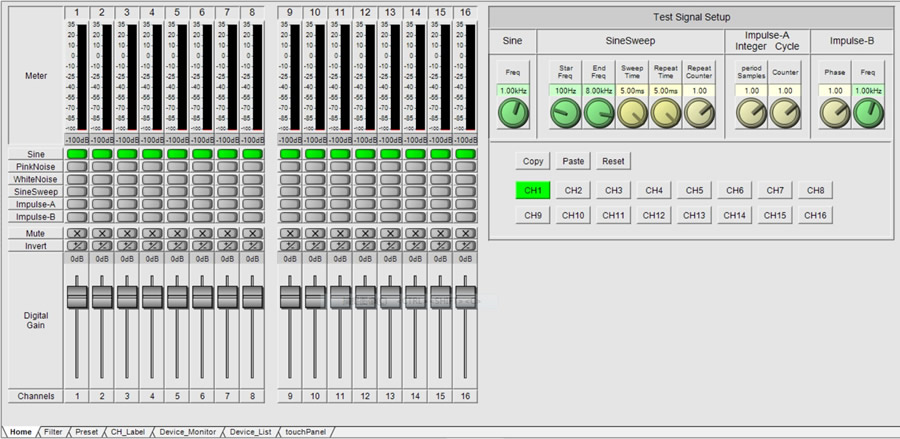Click the Sweep Time knob

point(632,112)
